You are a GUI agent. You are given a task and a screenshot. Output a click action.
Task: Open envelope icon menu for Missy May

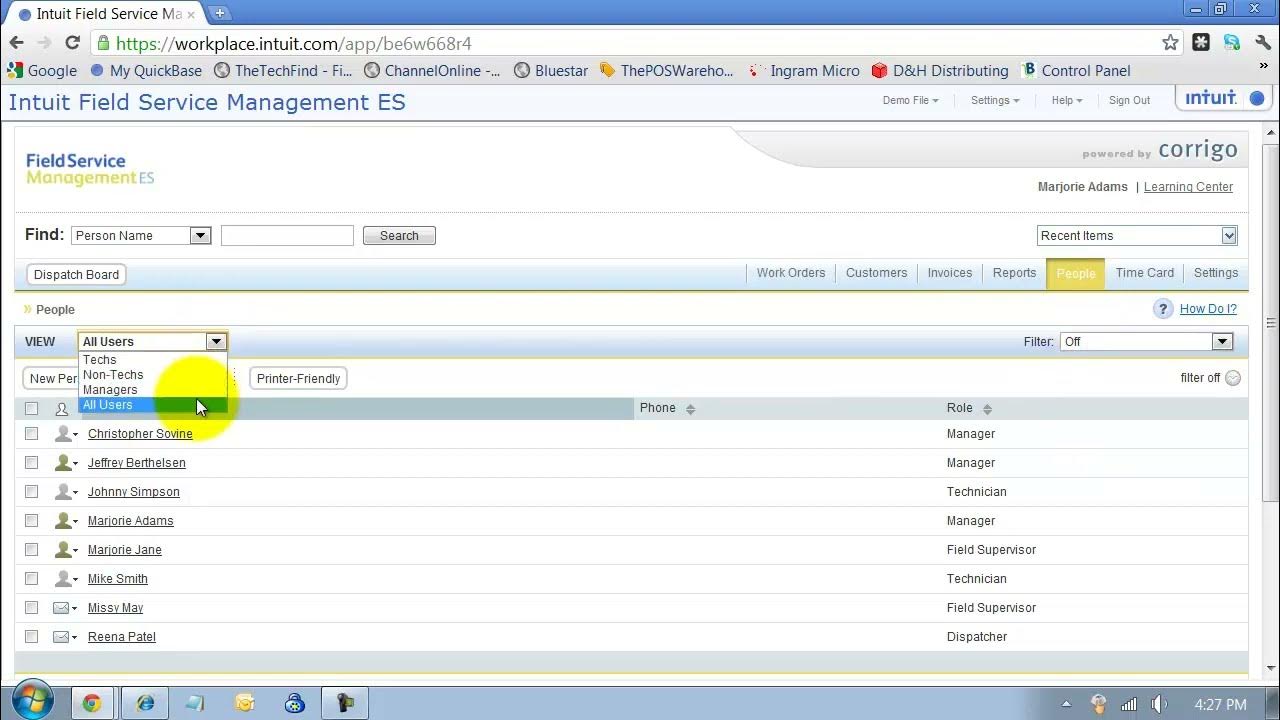(x=66, y=608)
